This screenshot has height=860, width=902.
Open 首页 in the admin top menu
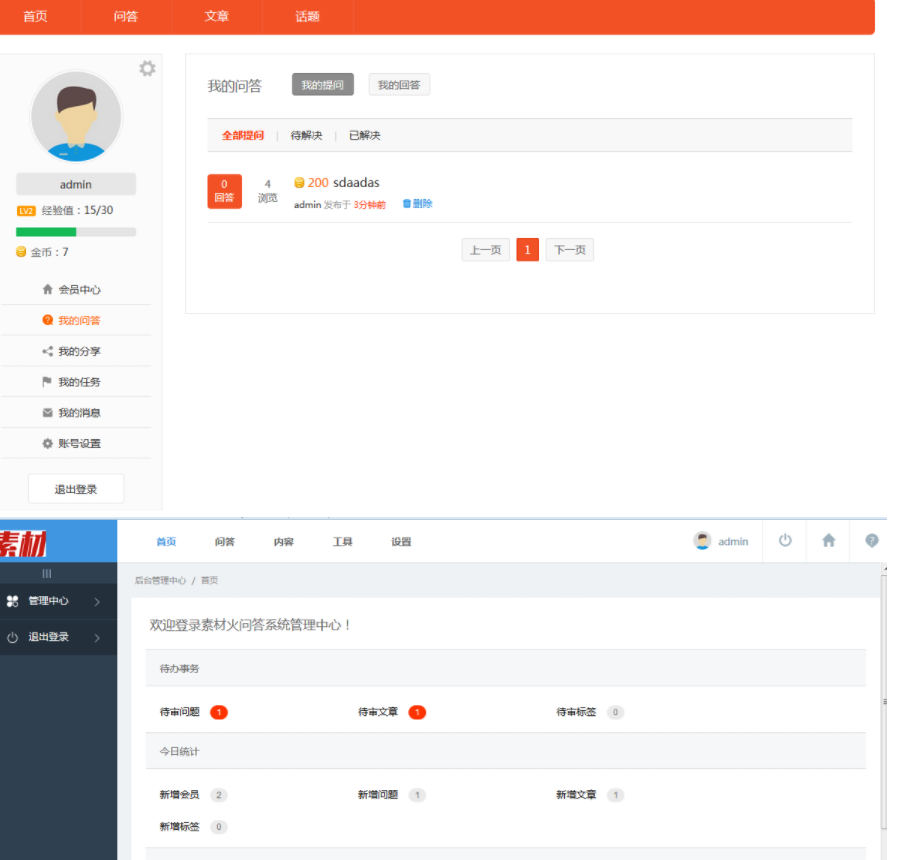click(x=166, y=542)
